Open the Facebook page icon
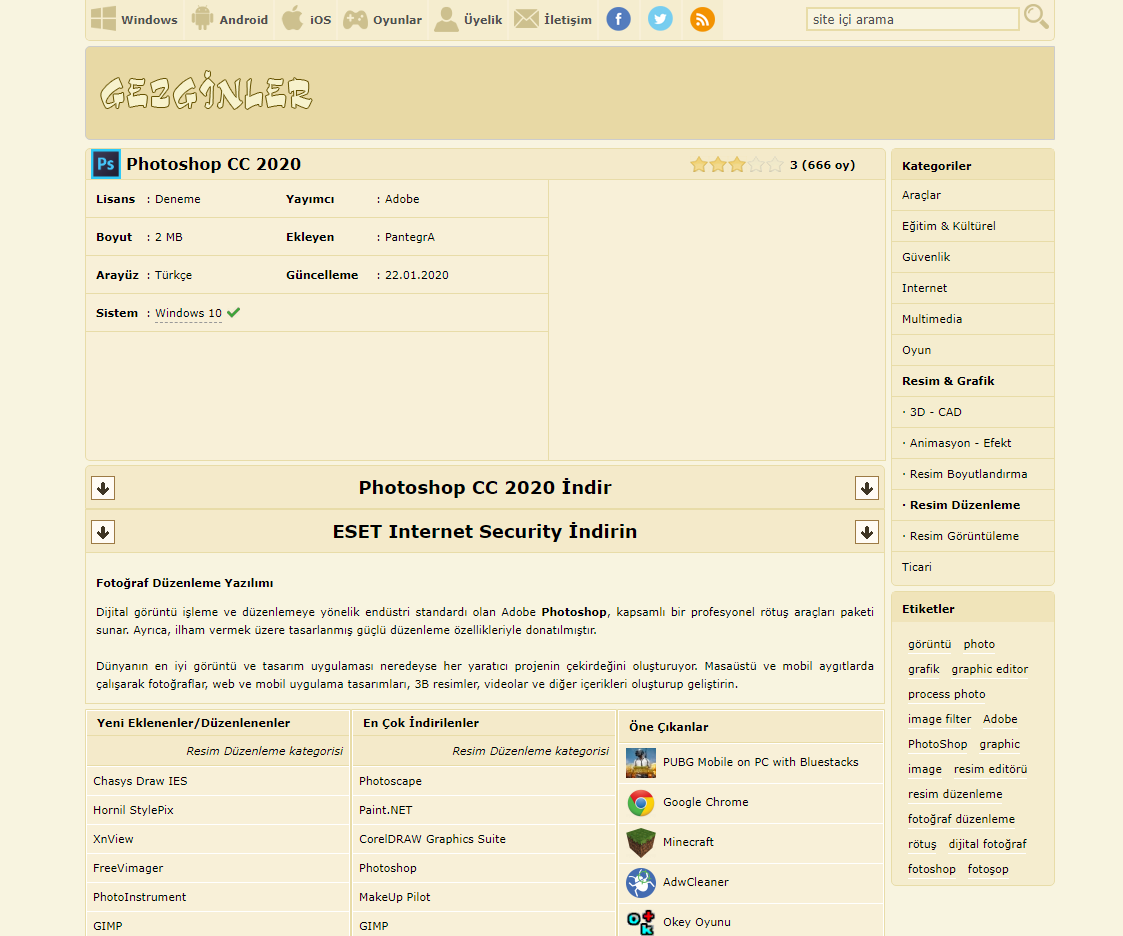This screenshot has height=936, width=1123. click(619, 19)
